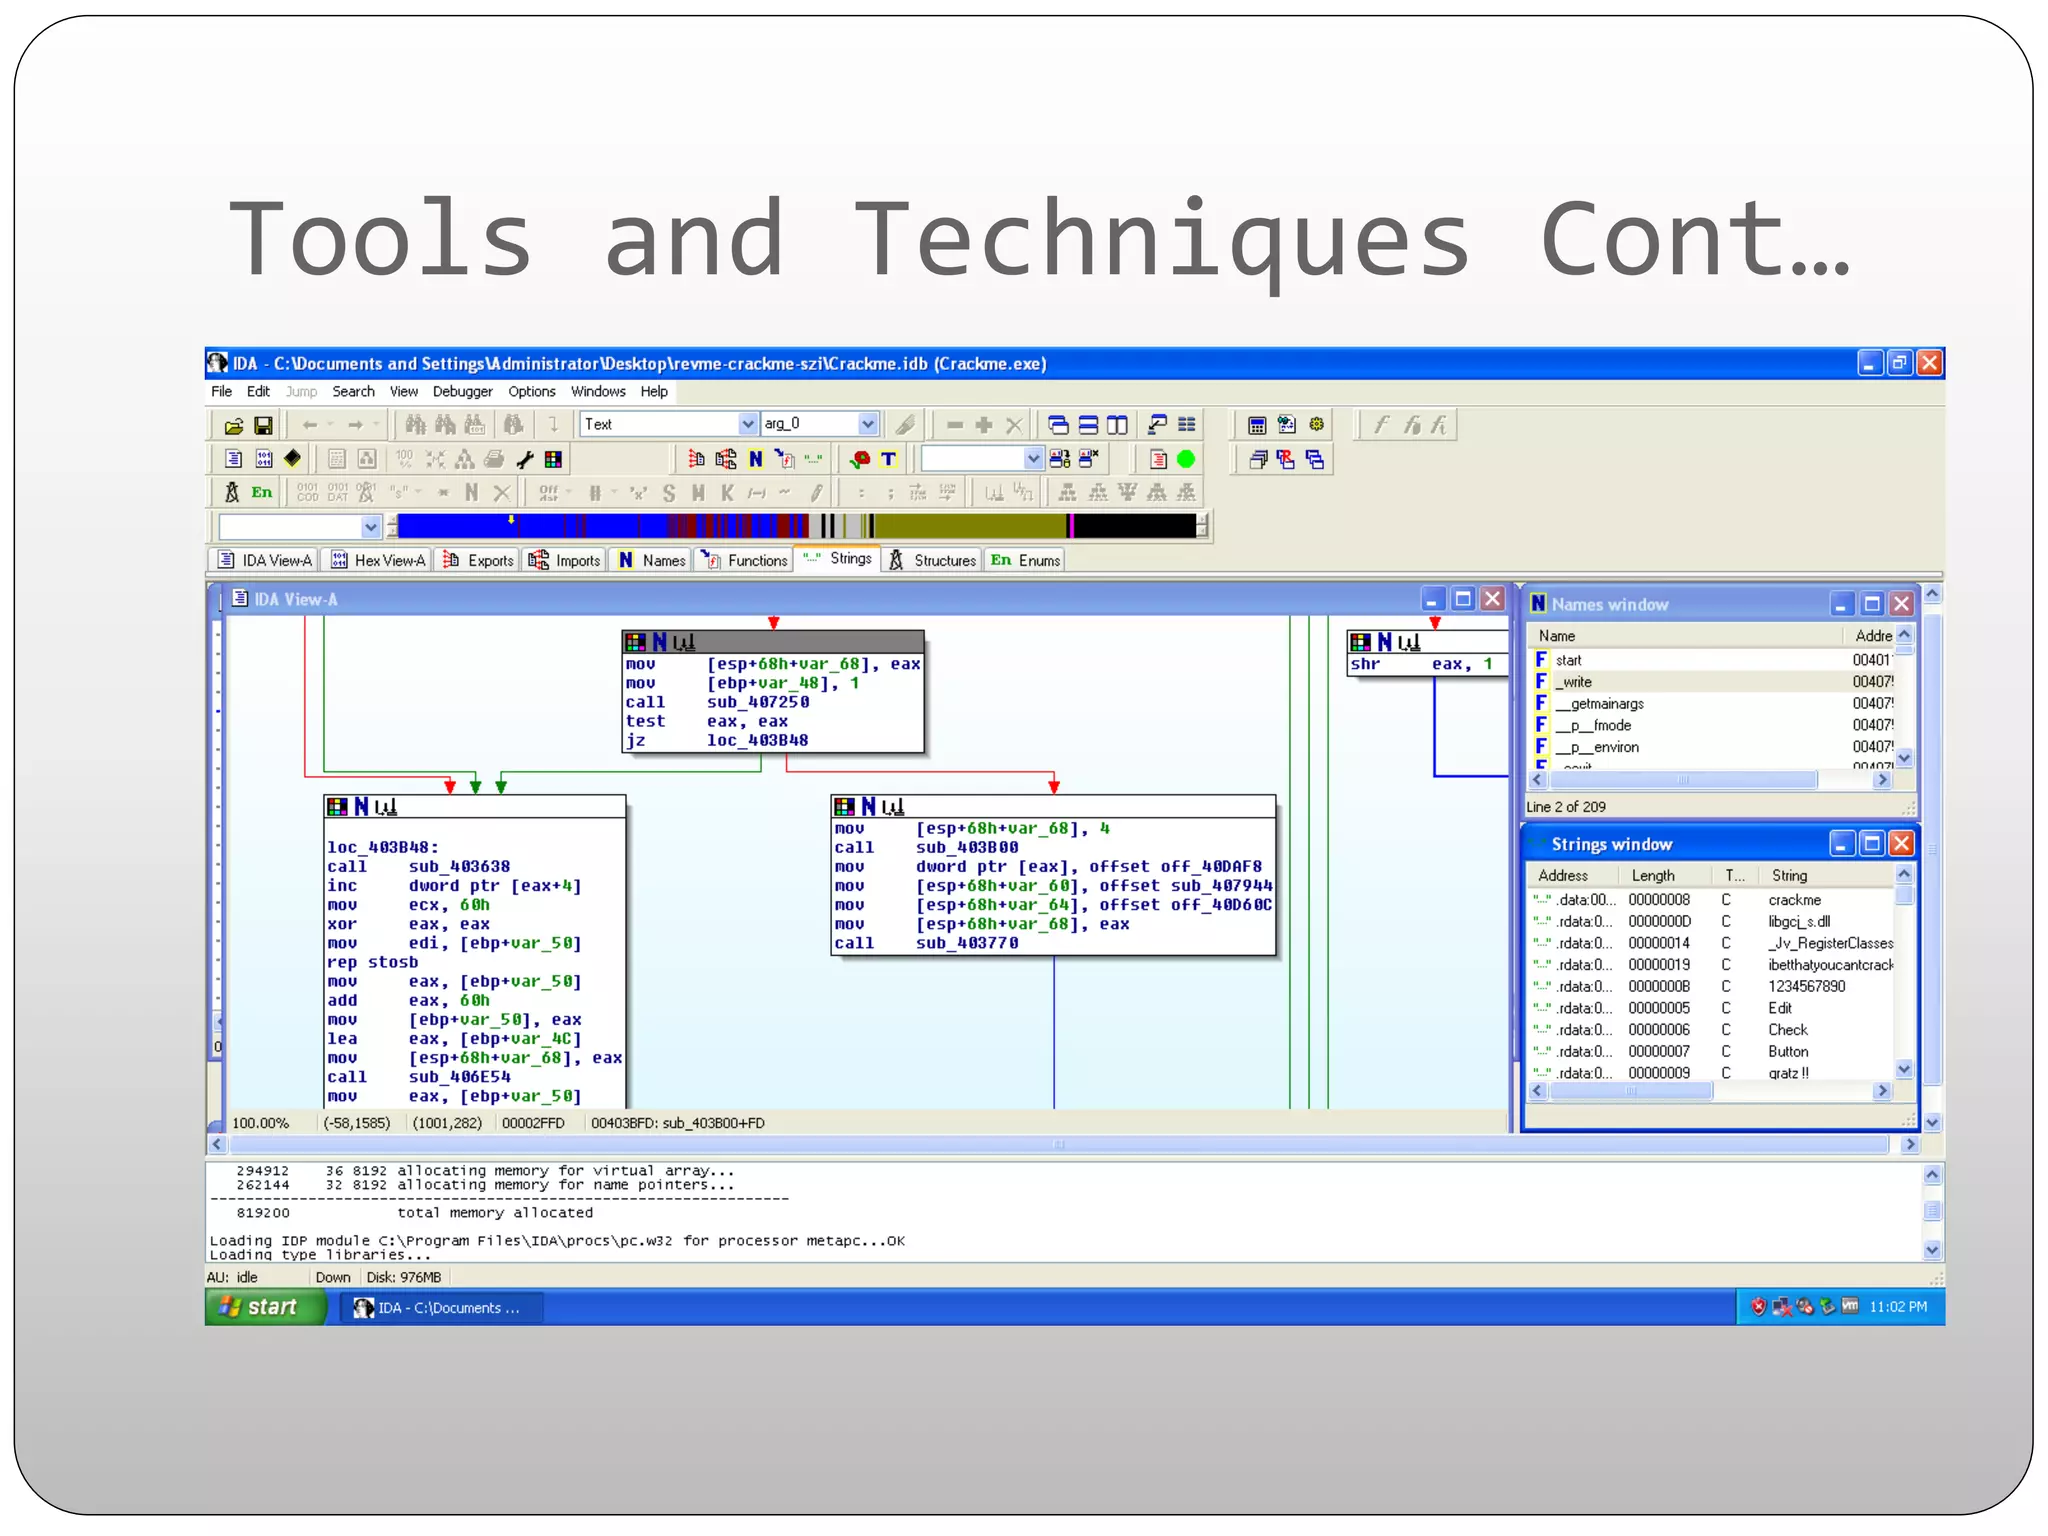
Task: Click output log scroll down arrow
Action: tap(1932, 1249)
